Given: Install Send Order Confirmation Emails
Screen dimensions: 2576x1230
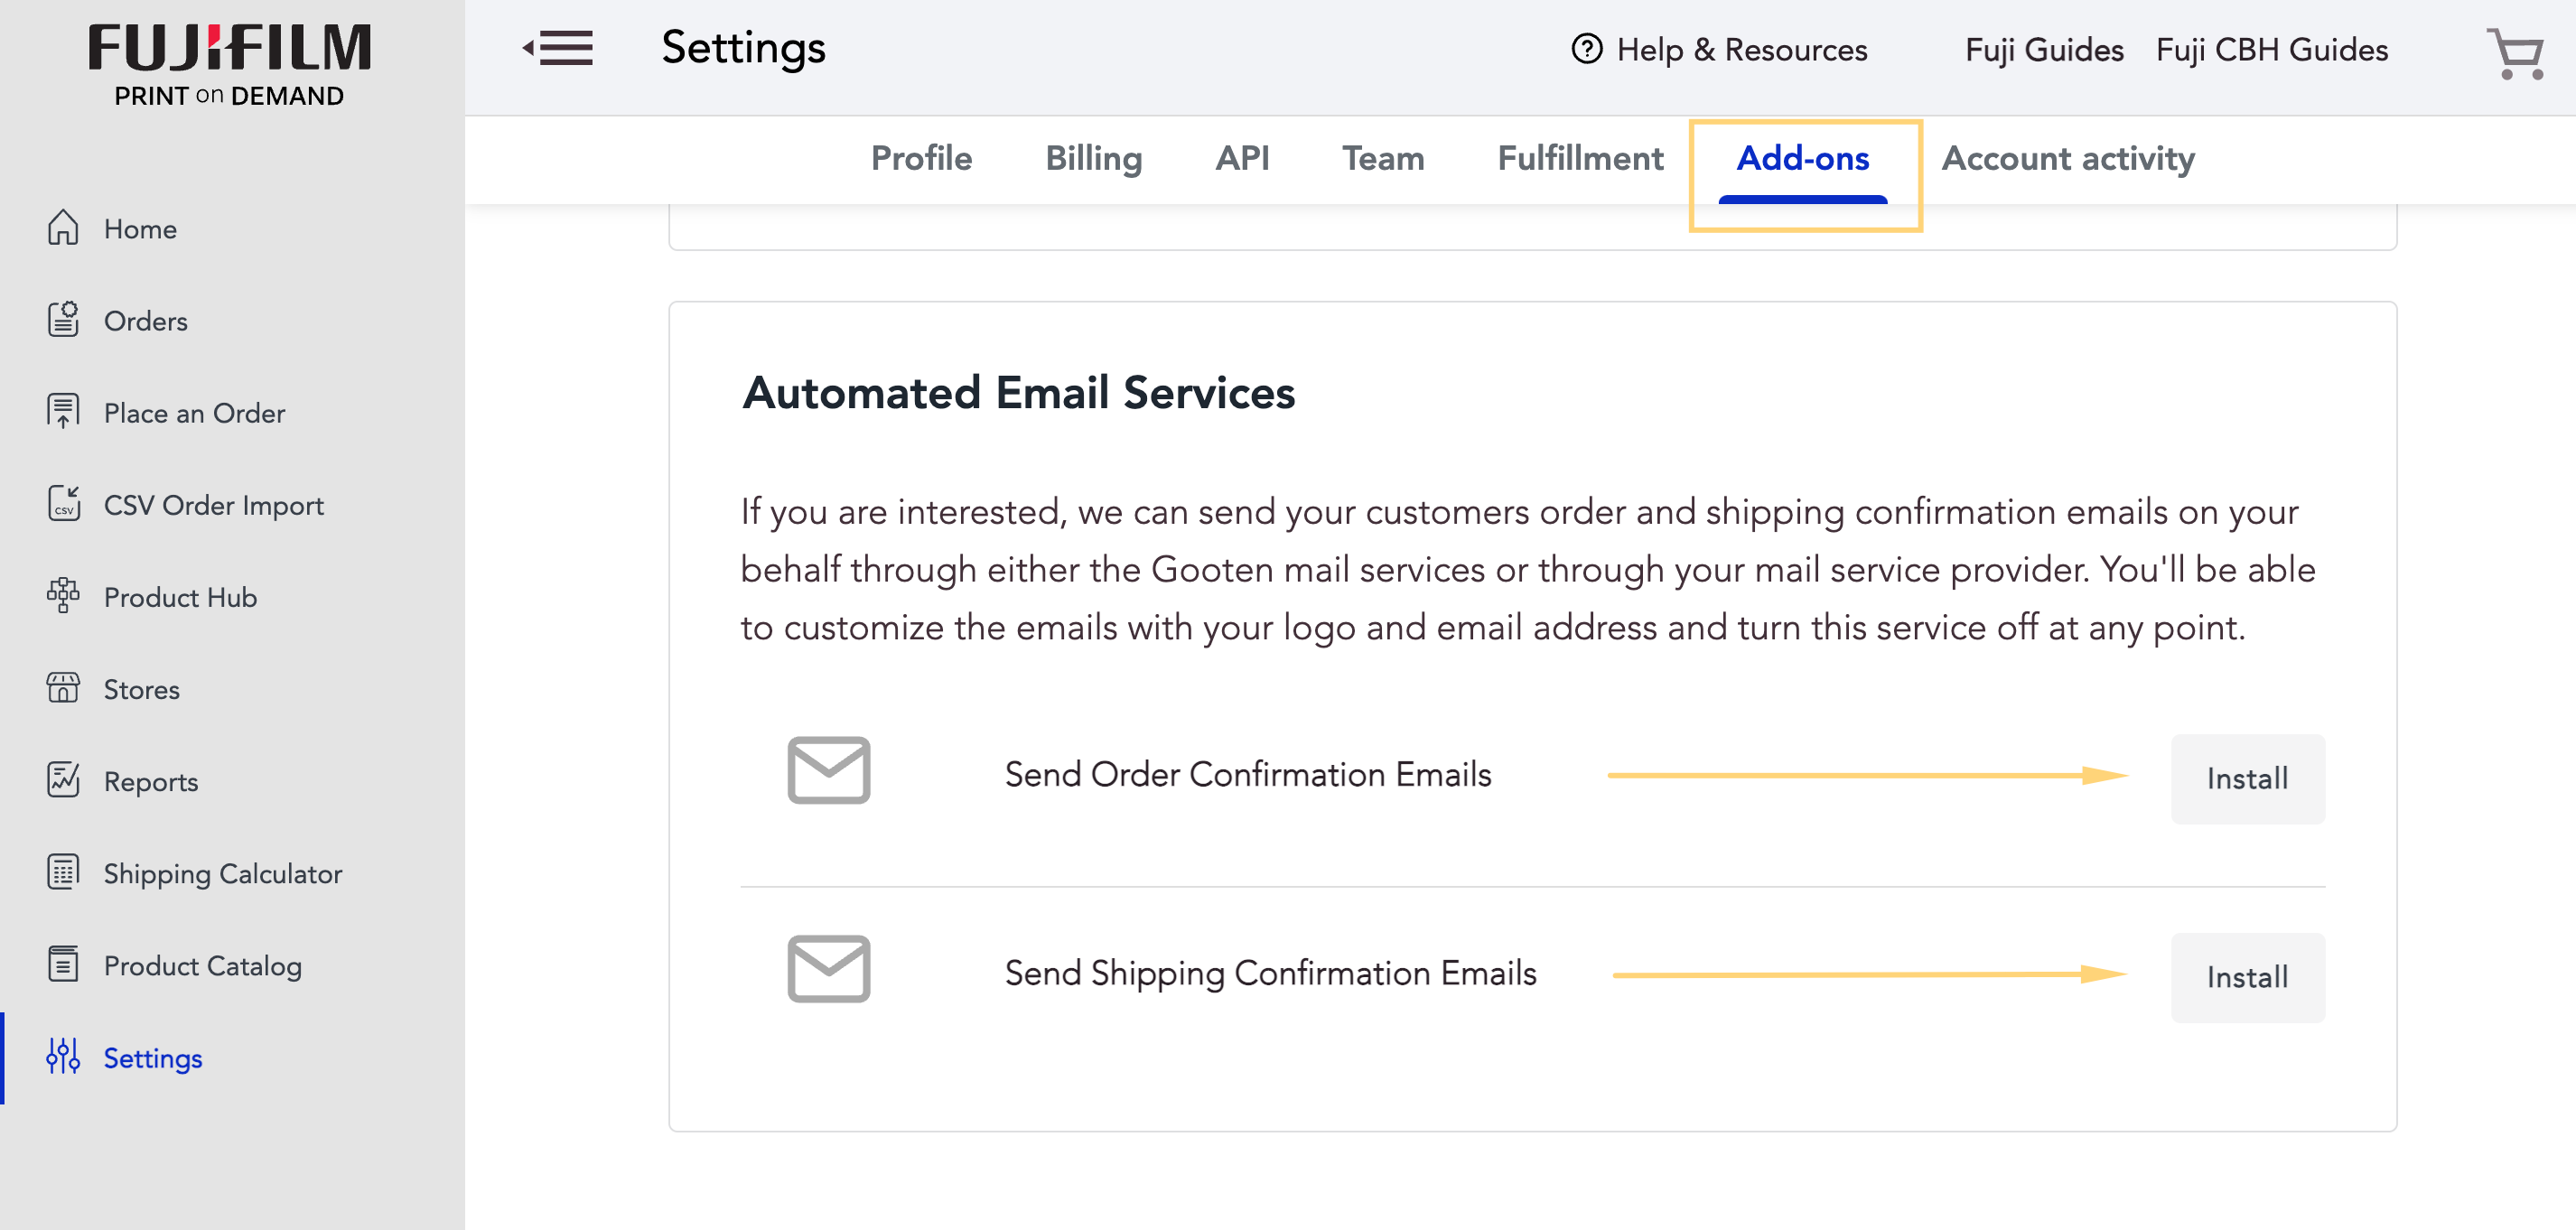Looking at the screenshot, I should (2247, 778).
